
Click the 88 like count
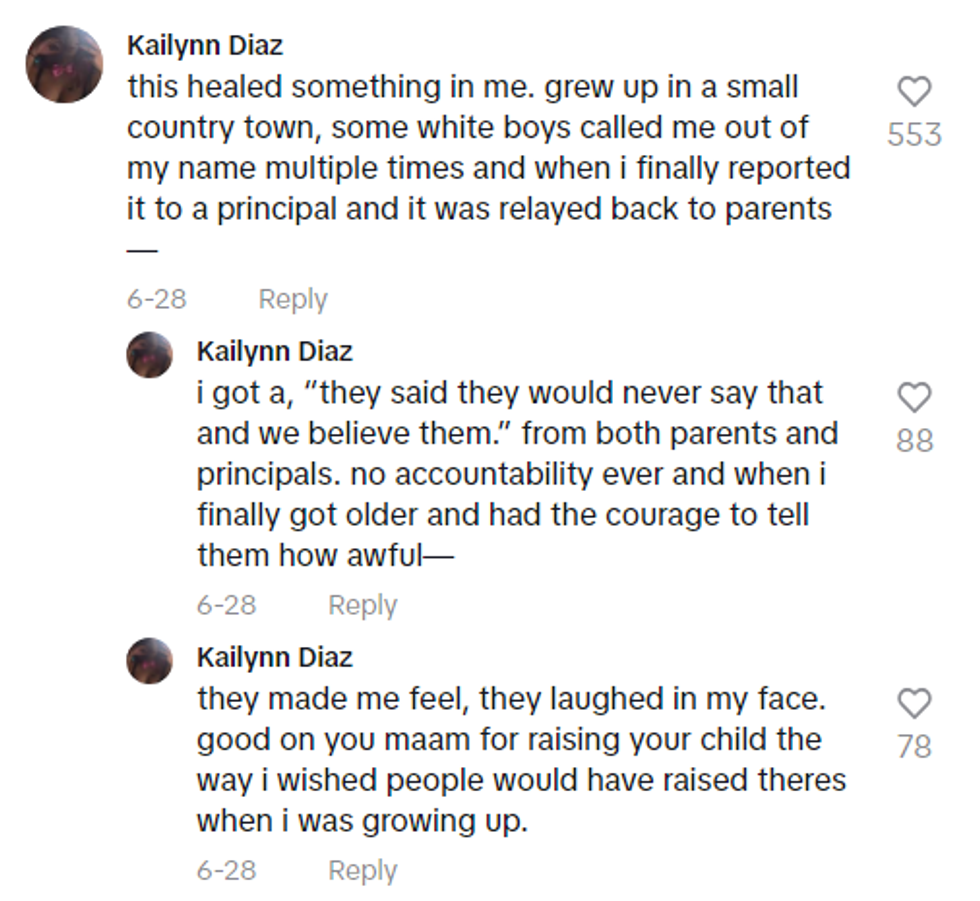coord(914,440)
